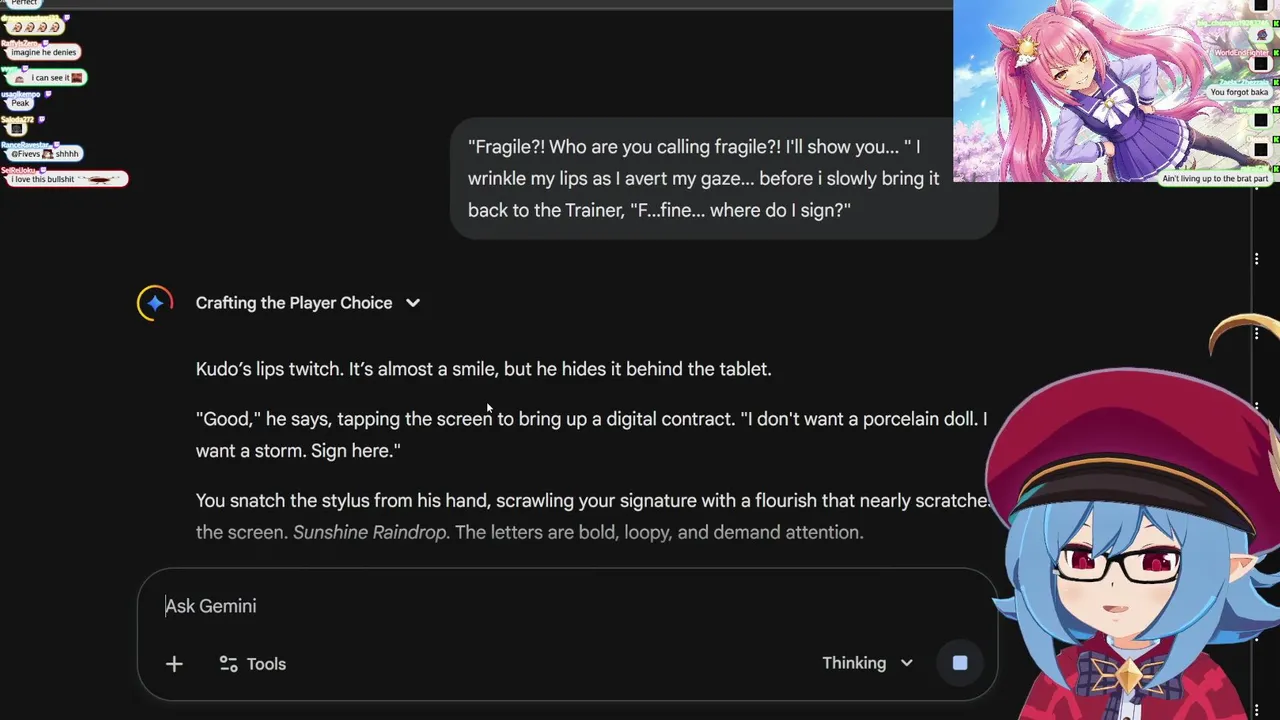Select the 'i love this bullshit' chat bubble
The width and height of the screenshot is (1280, 720).
(x=67, y=179)
